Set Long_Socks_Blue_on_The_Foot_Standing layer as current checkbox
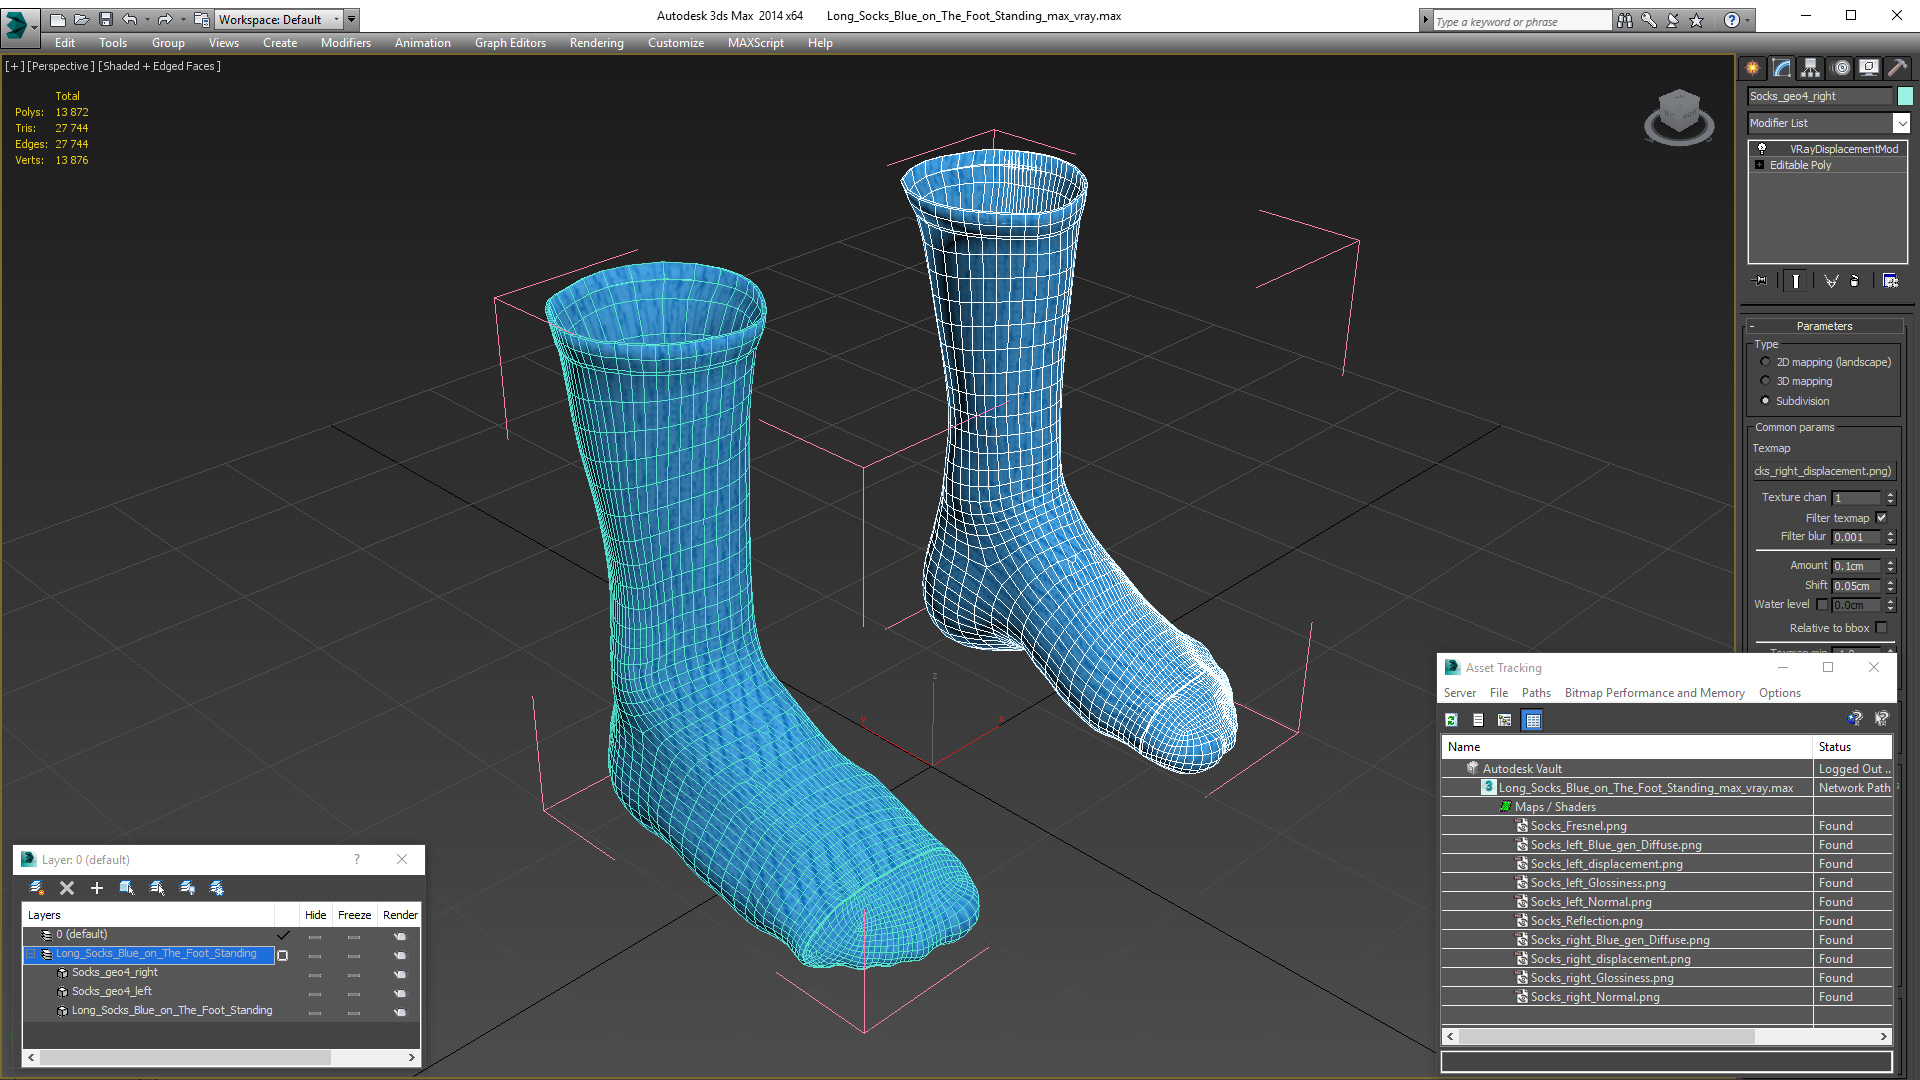The width and height of the screenshot is (1920, 1080). click(283, 955)
